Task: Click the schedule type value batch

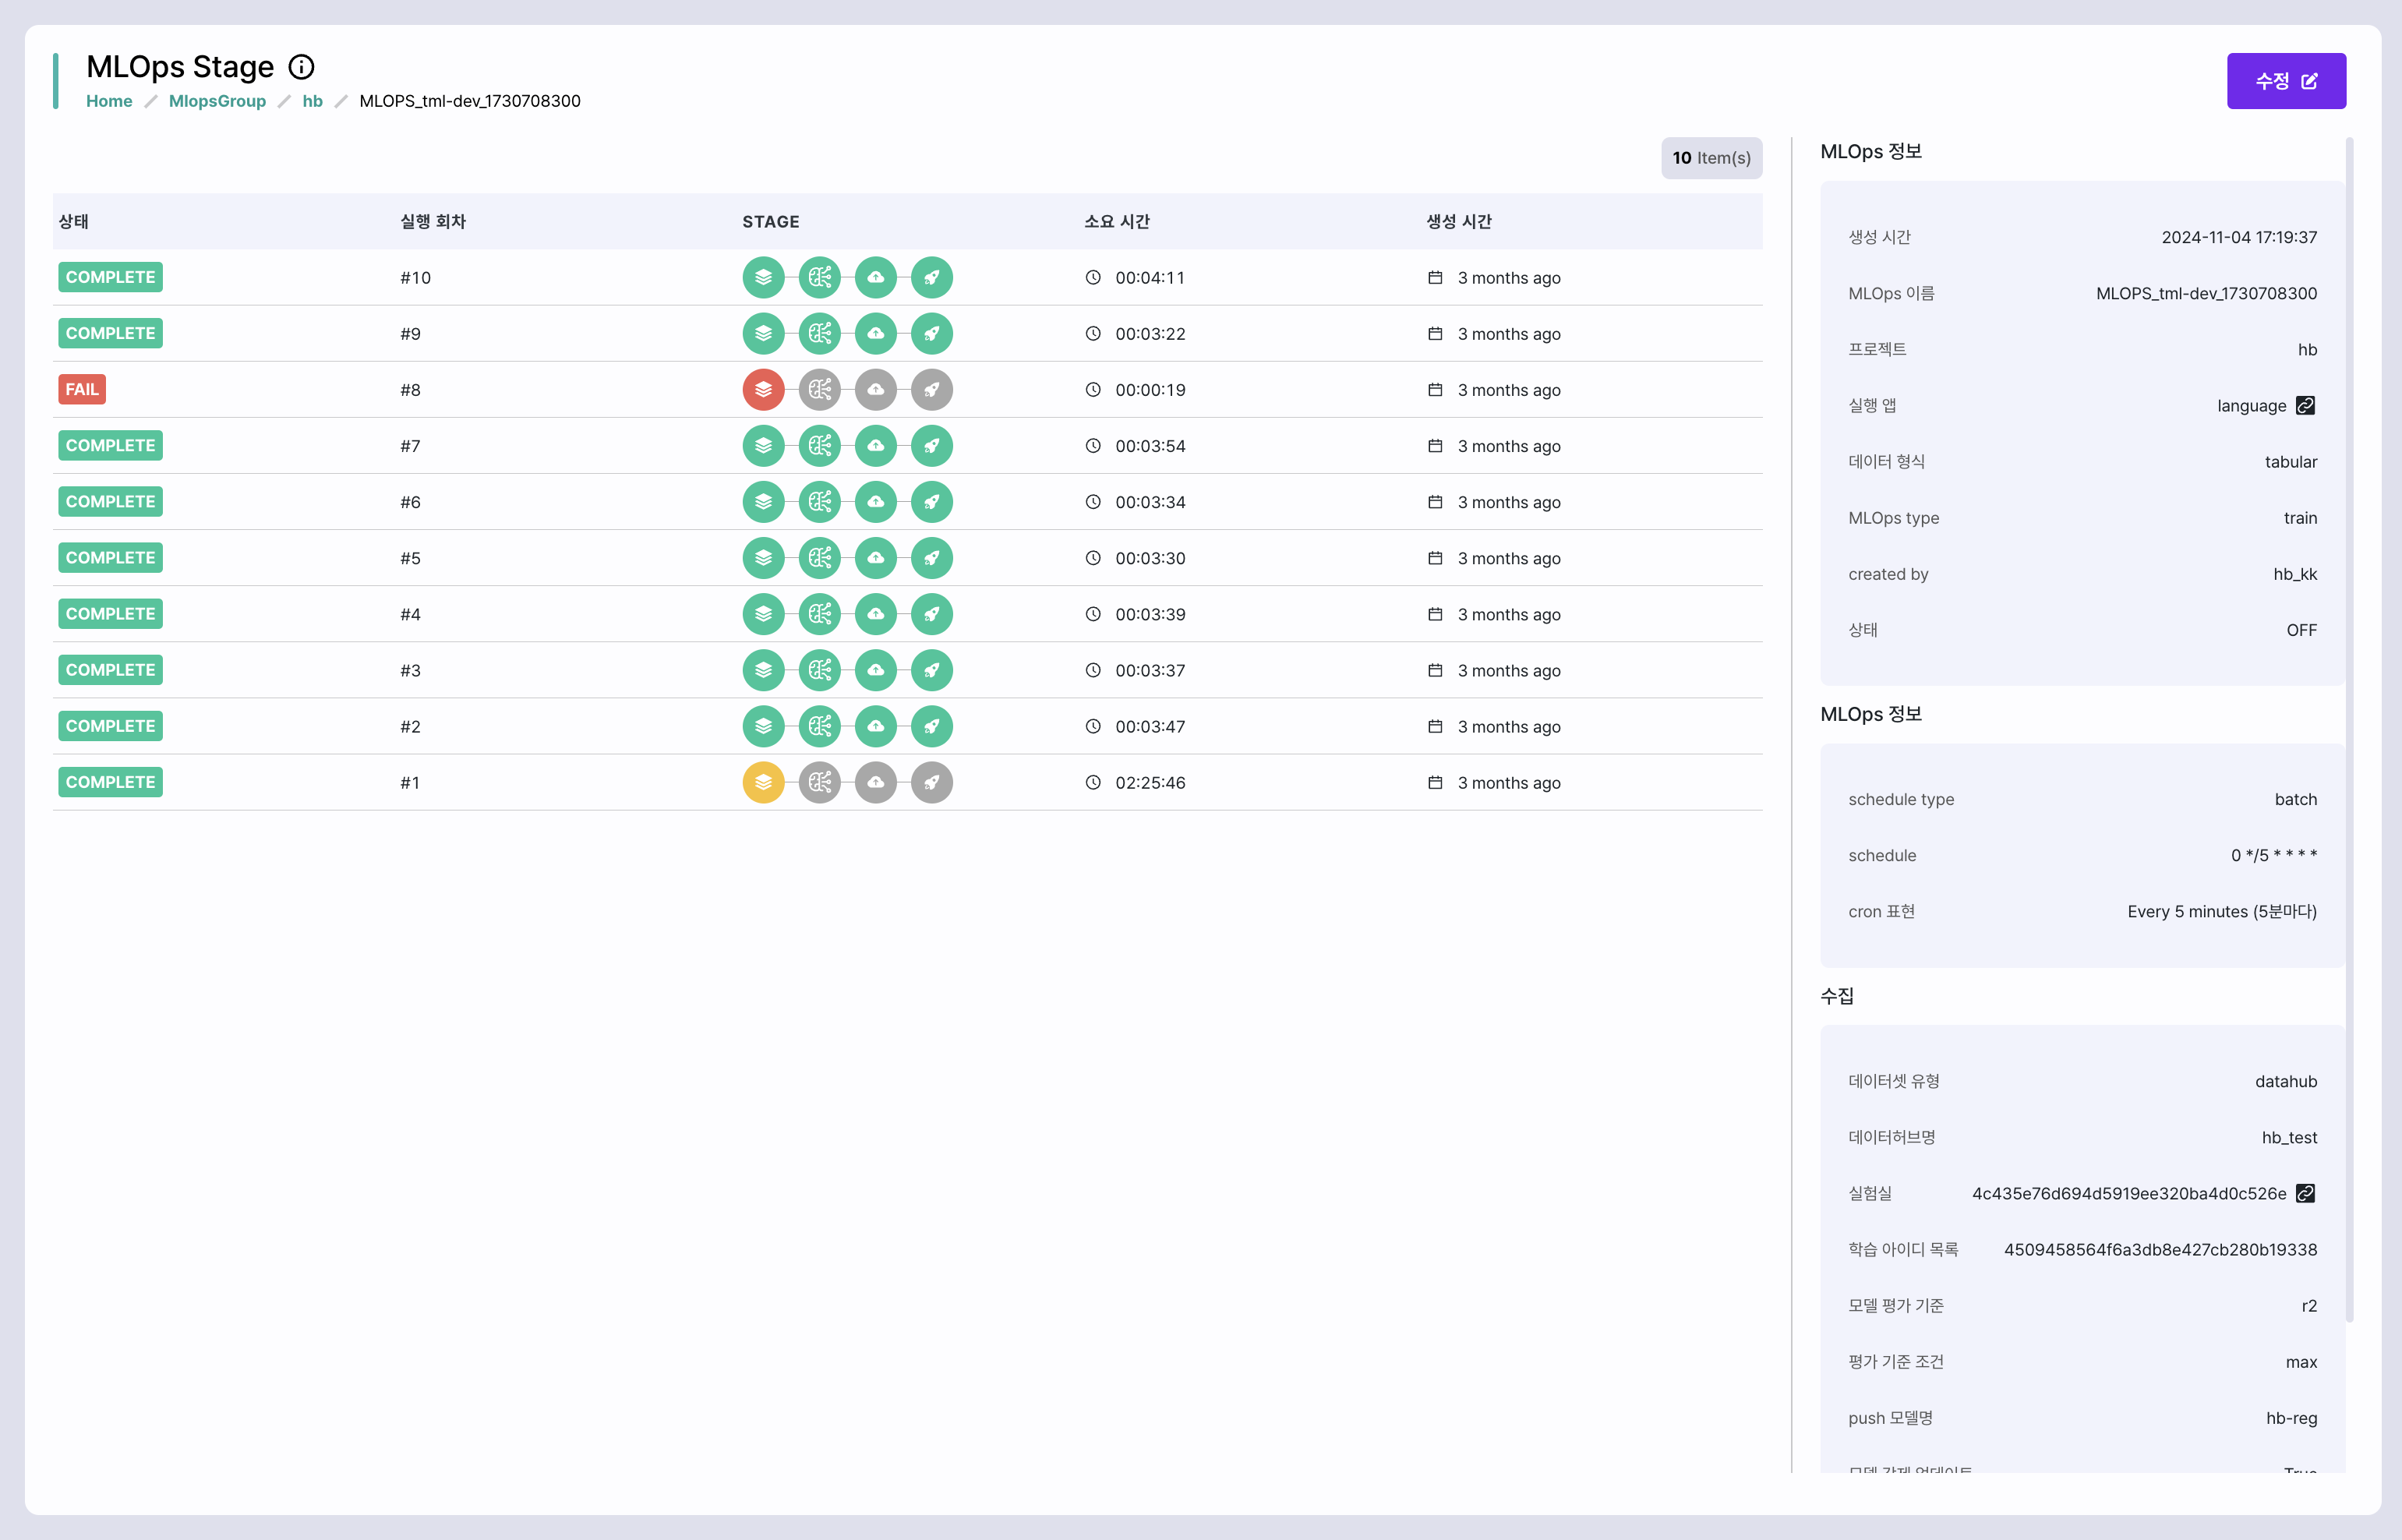Action: (x=2295, y=799)
